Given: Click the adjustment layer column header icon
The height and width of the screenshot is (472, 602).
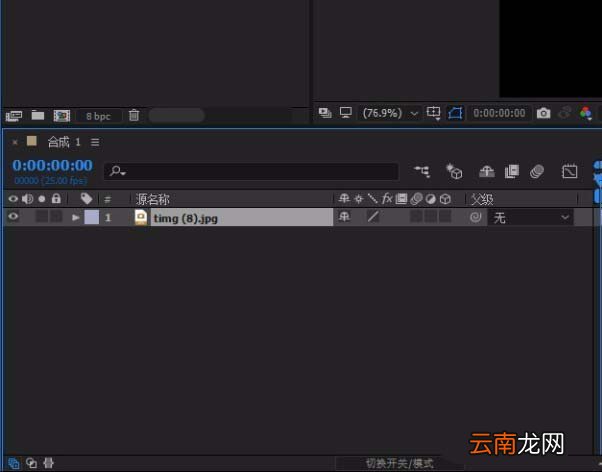Looking at the screenshot, I should click(430, 199).
